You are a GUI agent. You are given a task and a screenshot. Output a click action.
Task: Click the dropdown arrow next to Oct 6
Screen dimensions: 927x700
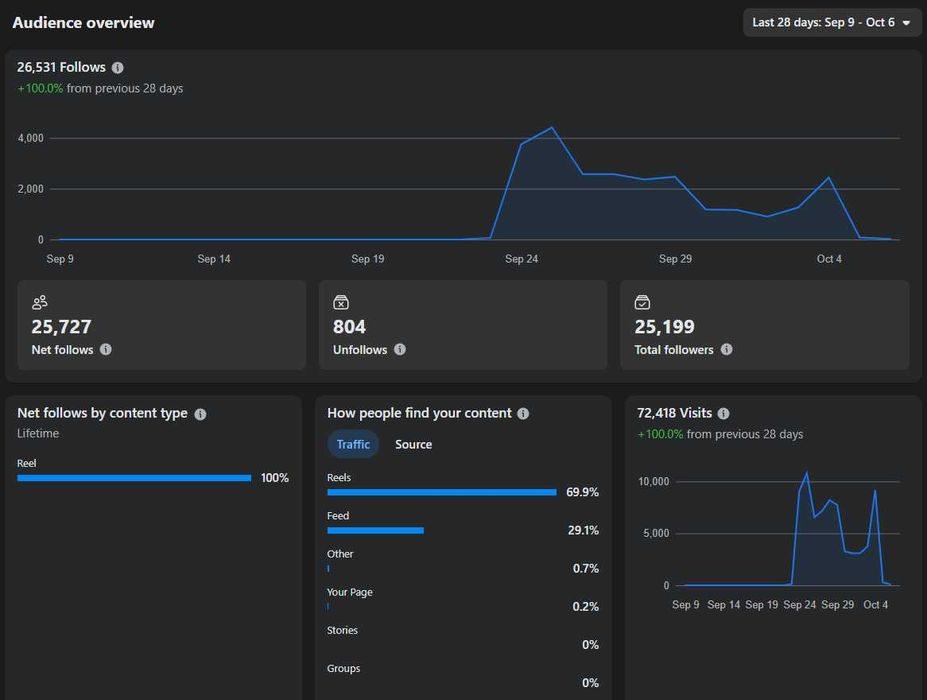(x=906, y=23)
